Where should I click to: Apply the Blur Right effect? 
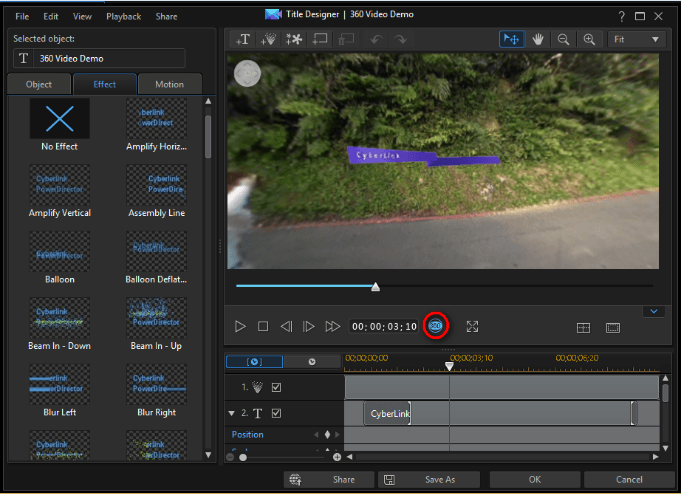(156, 385)
